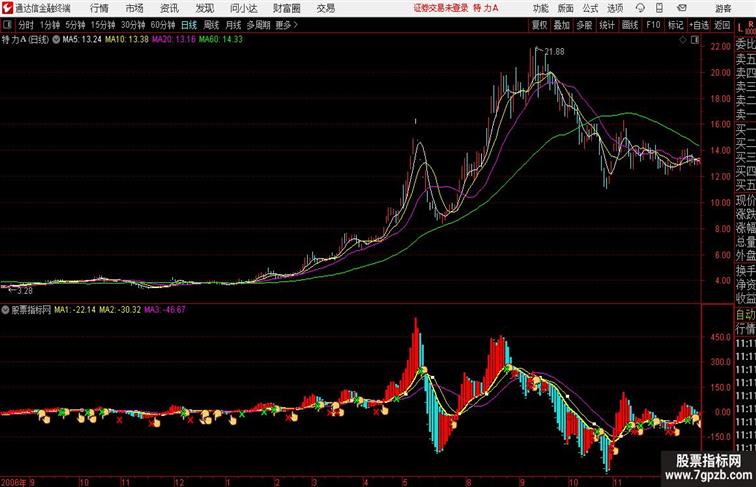756x487 pixels.
Task: Switch to 30分钟 period
Action: tap(133, 25)
